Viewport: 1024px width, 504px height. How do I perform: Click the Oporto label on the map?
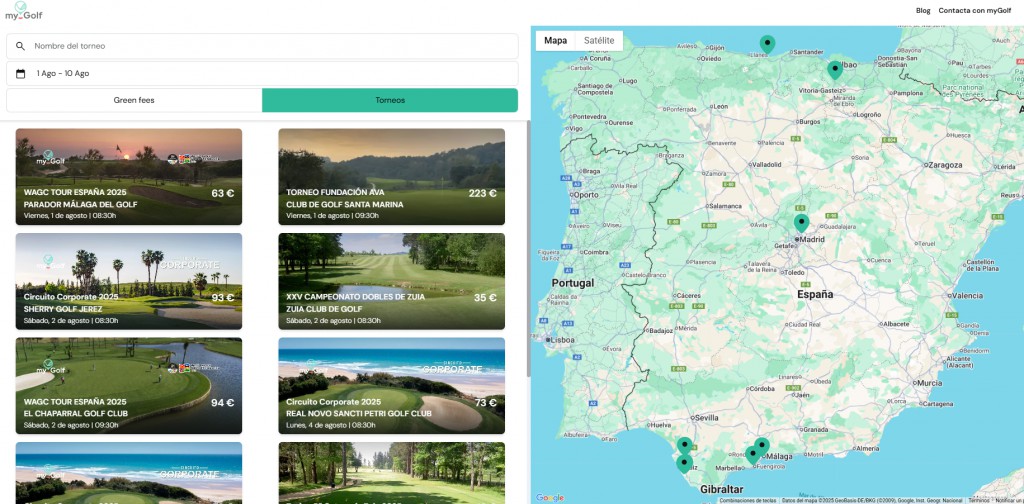pos(586,195)
